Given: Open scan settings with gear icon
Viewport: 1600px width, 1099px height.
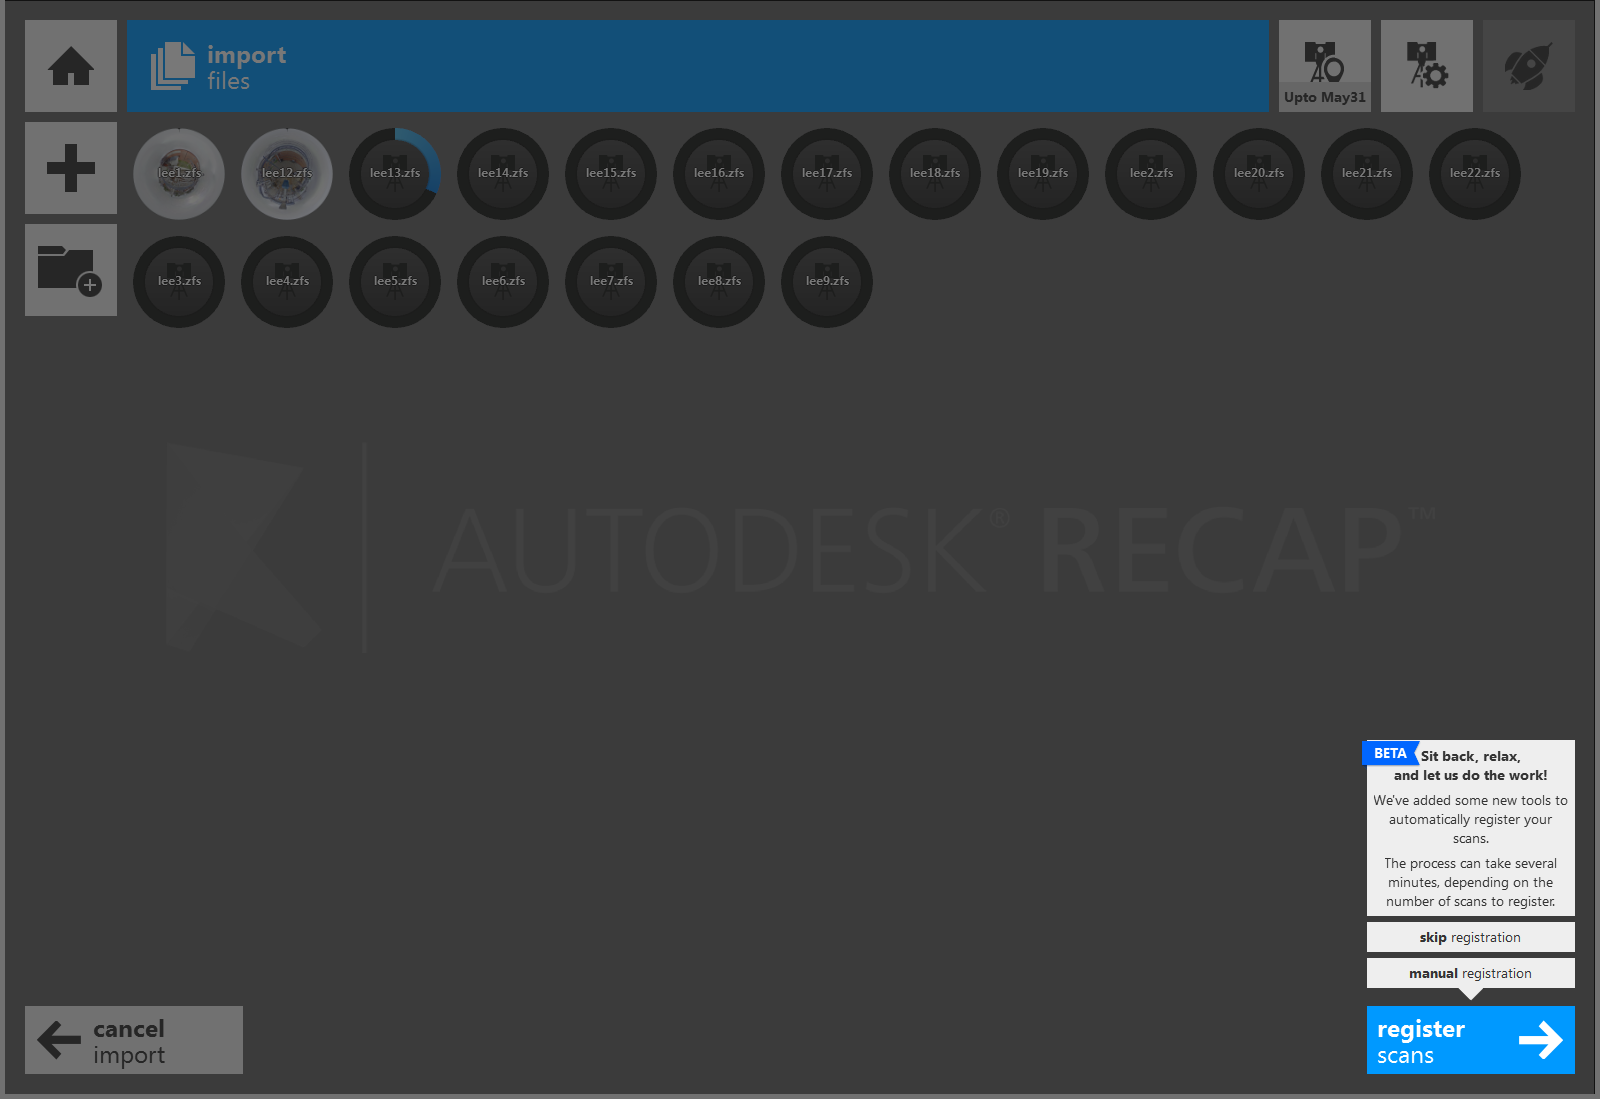Looking at the screenshot, I should click(1427, 66).
